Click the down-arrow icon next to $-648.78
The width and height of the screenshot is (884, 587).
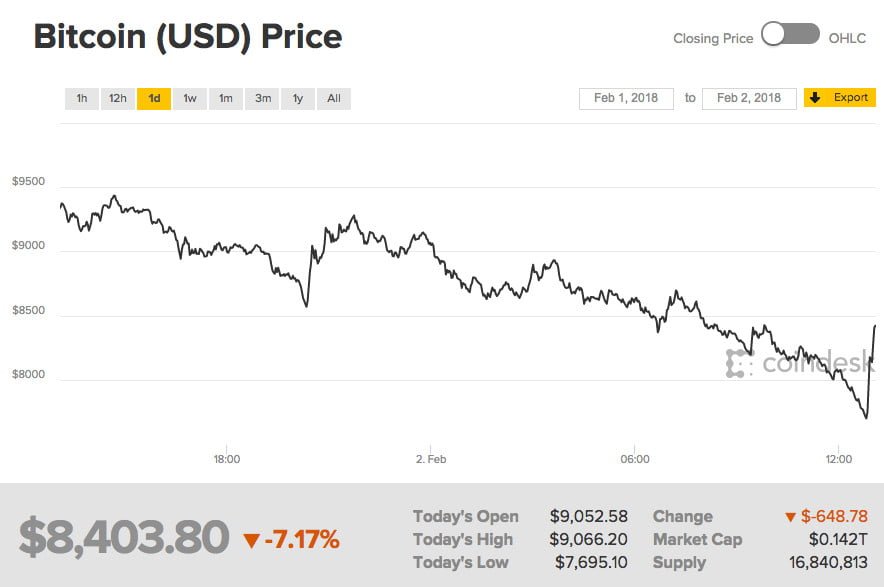790,517
